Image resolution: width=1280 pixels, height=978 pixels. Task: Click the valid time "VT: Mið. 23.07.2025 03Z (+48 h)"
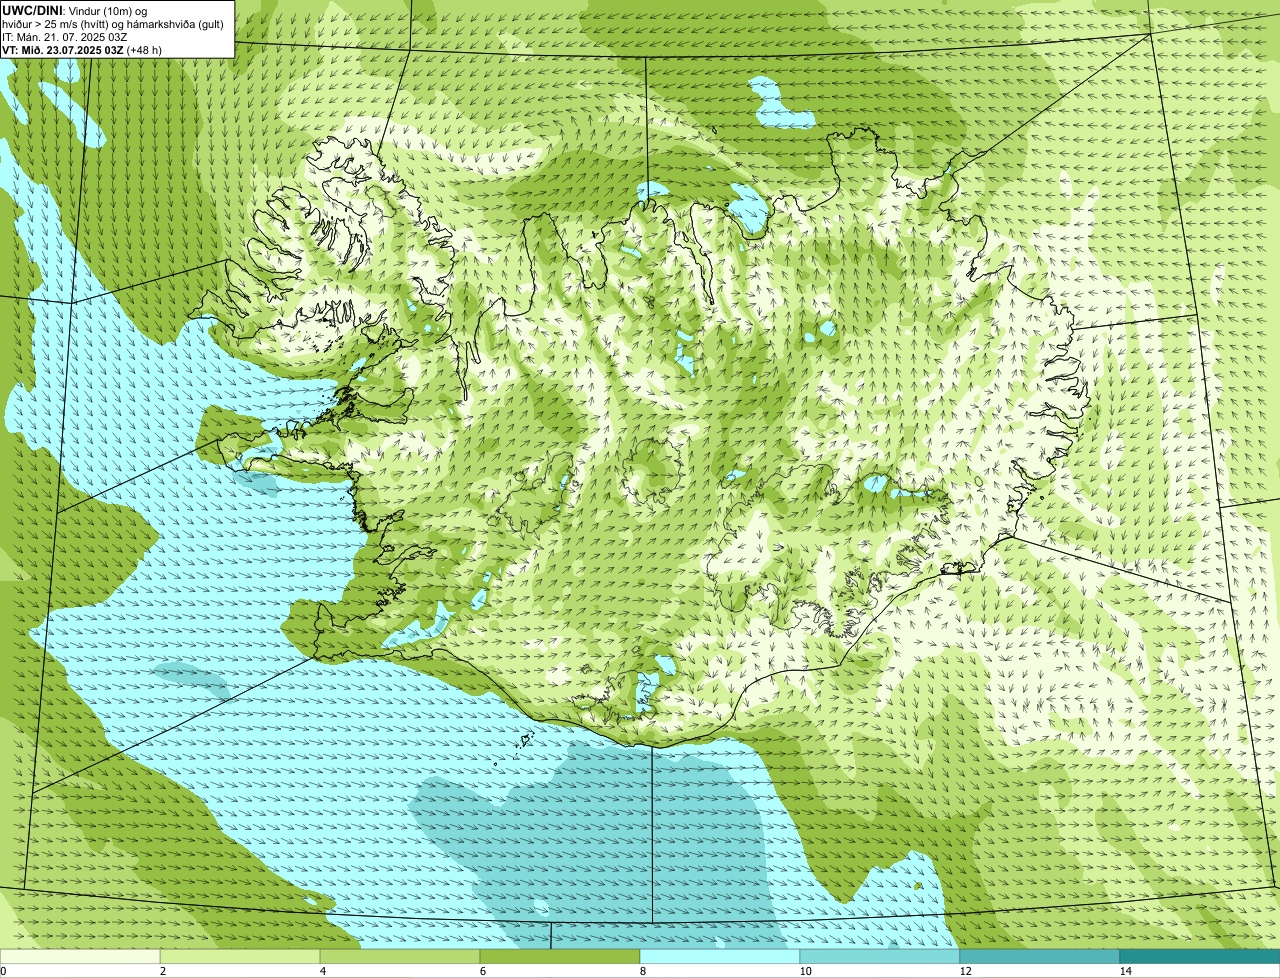82,49
